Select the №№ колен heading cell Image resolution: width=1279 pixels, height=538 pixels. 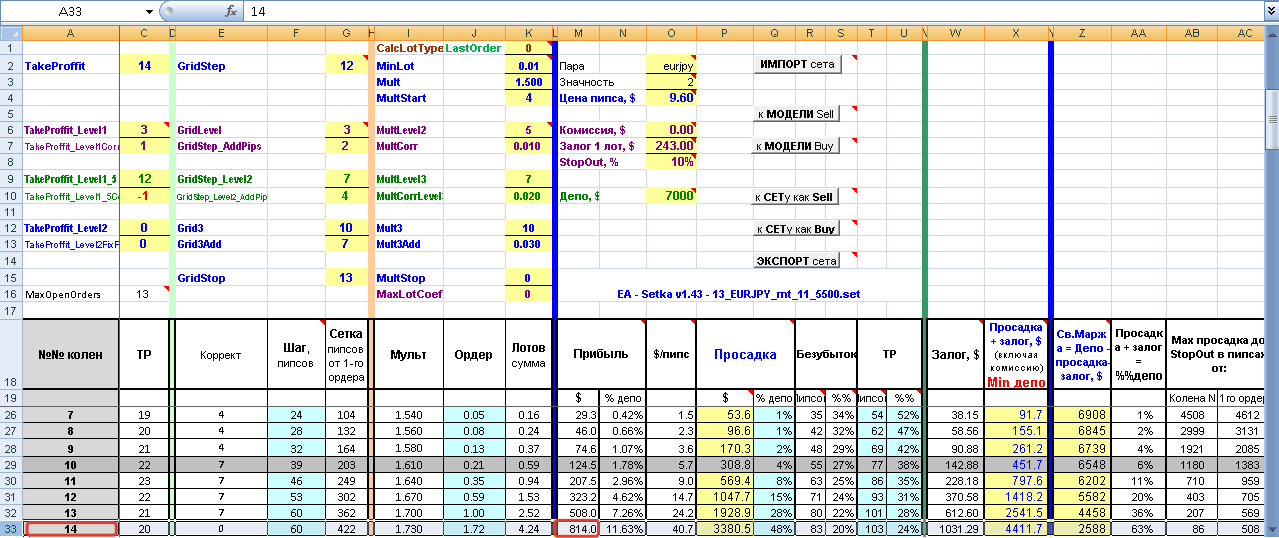click(x=70, y=354)
